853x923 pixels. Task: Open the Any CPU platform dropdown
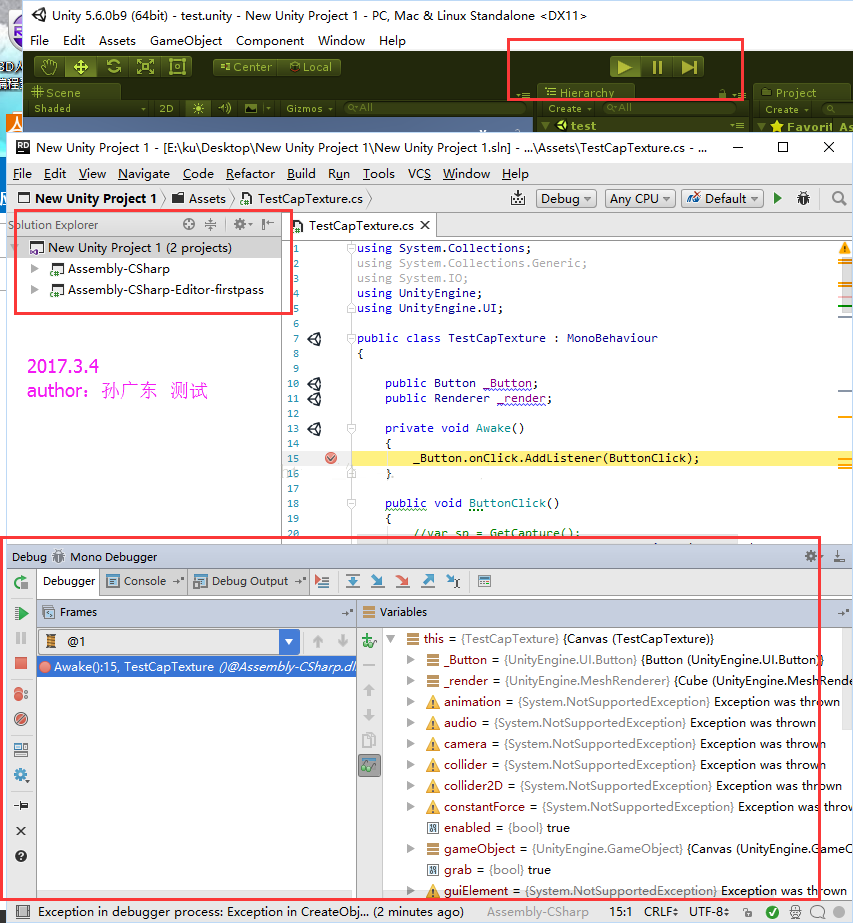(x=640, y=199)
